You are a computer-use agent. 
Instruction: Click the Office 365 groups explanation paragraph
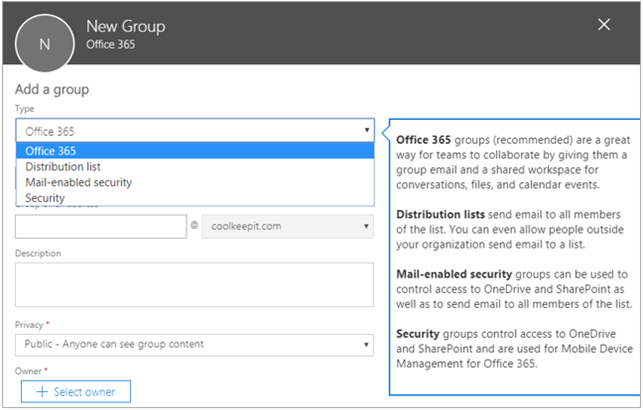point(513,162)
